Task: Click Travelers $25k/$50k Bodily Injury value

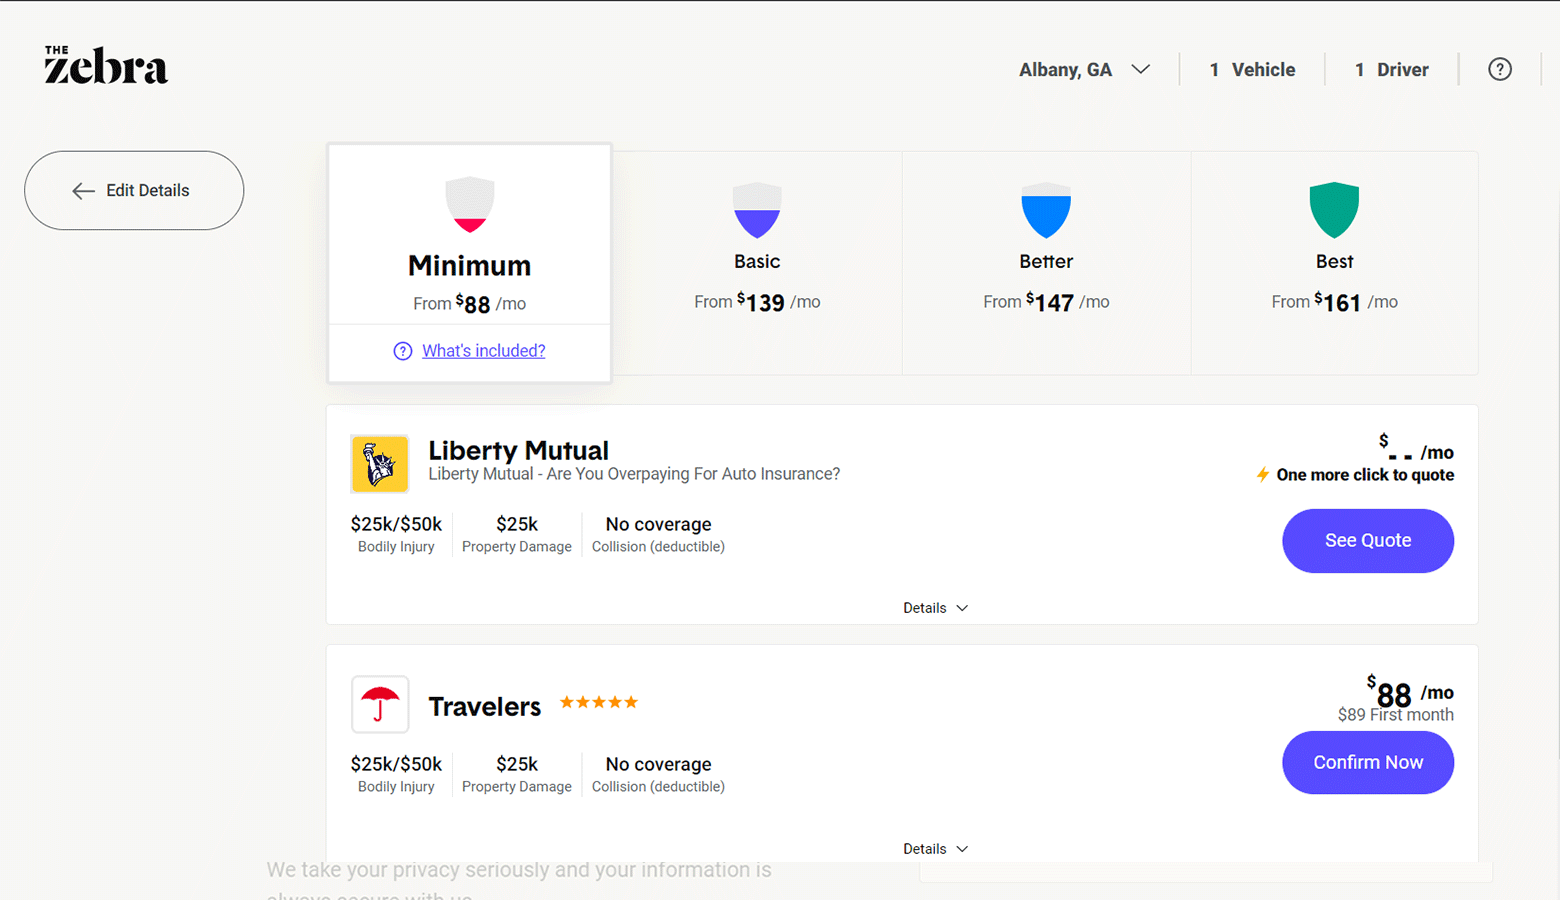Action: (396, 764)
